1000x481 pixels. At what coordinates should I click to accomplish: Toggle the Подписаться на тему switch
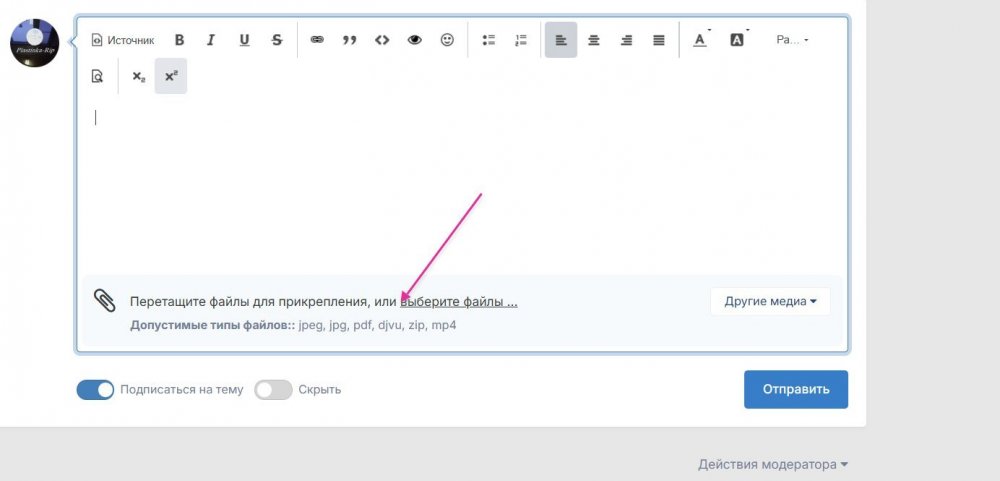[96, 390]
